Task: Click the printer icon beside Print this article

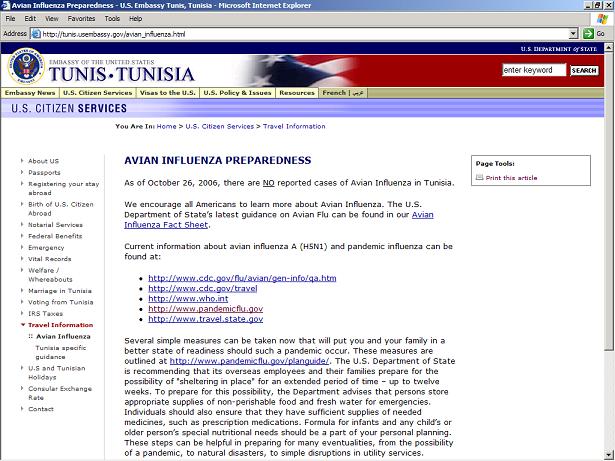Action: click(479, 177)
